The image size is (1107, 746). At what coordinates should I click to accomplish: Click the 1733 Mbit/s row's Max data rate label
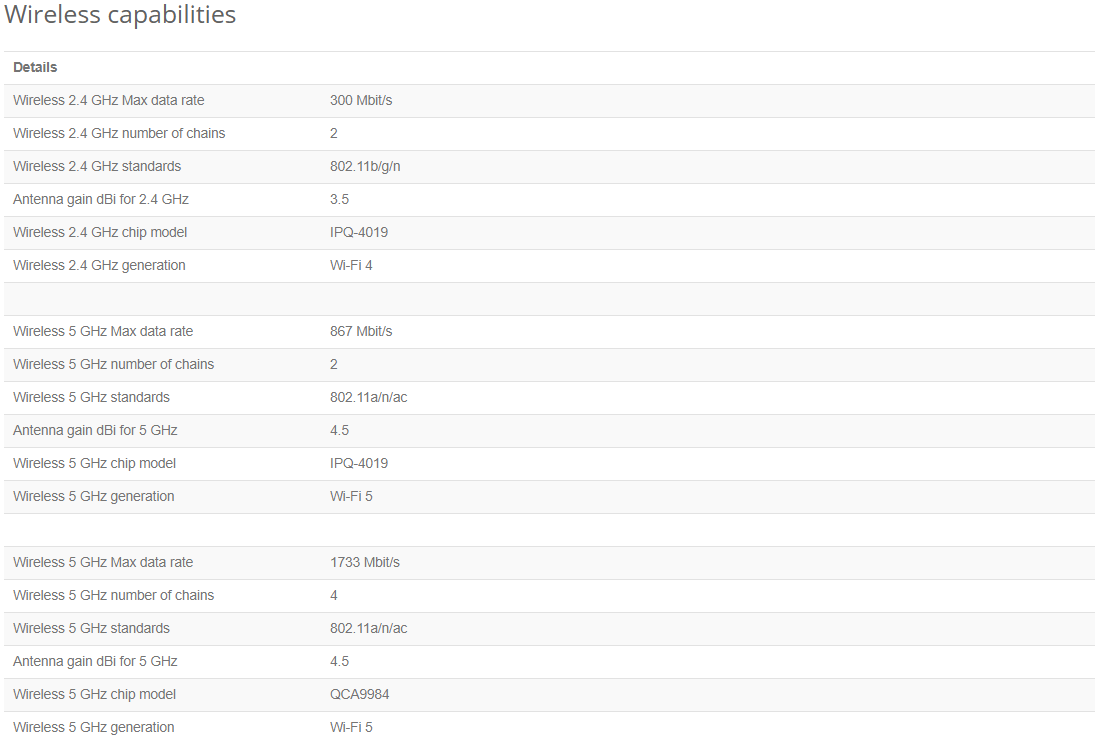click(103, 563)
